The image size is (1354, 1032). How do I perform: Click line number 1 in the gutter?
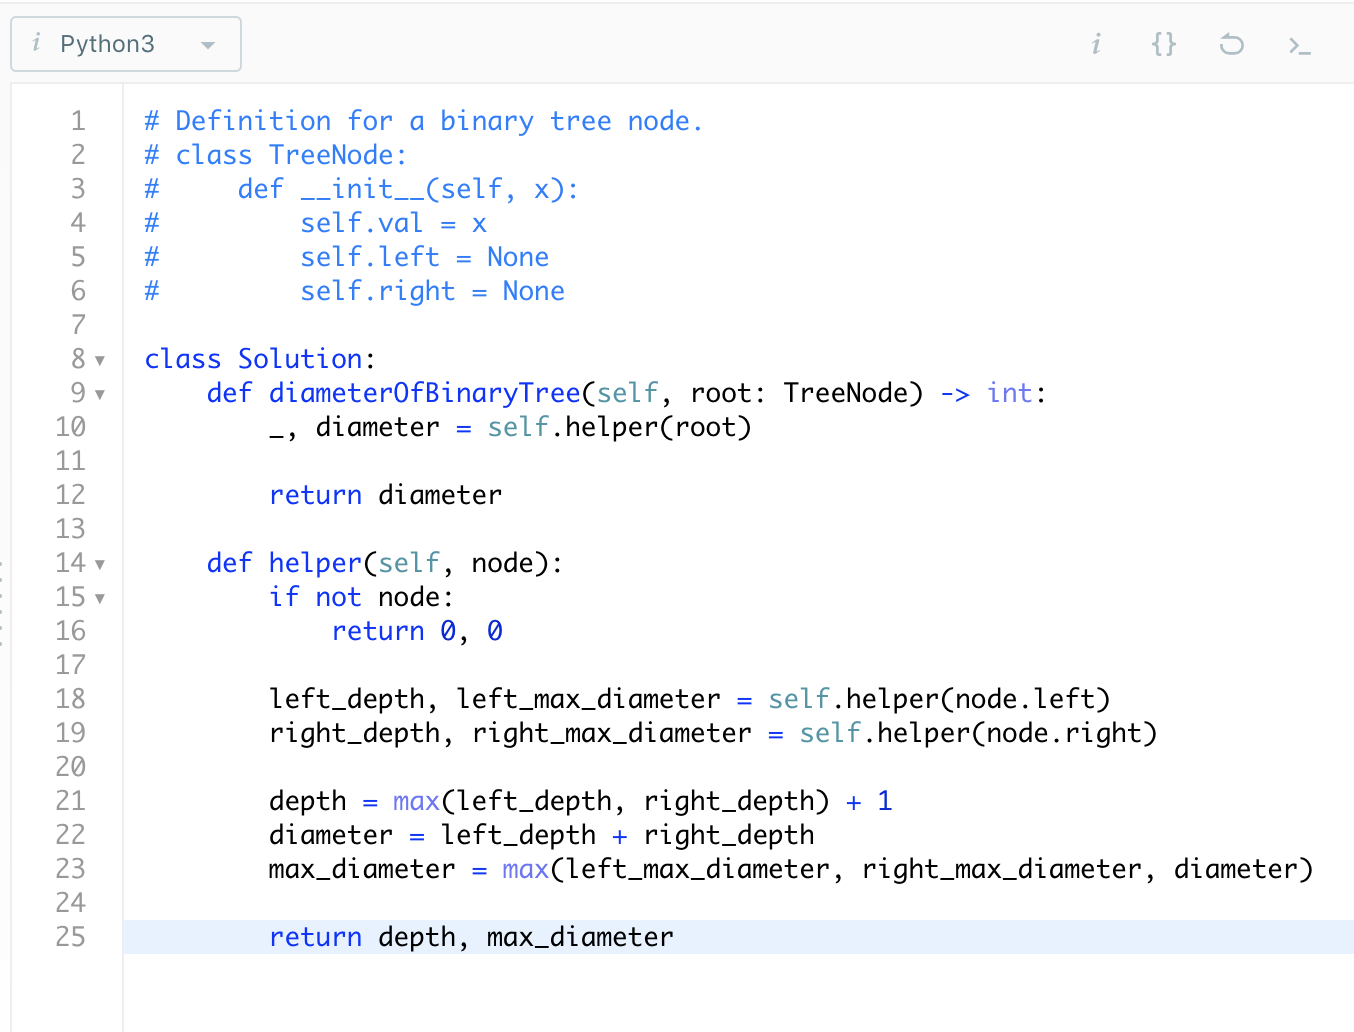[78, 120]
